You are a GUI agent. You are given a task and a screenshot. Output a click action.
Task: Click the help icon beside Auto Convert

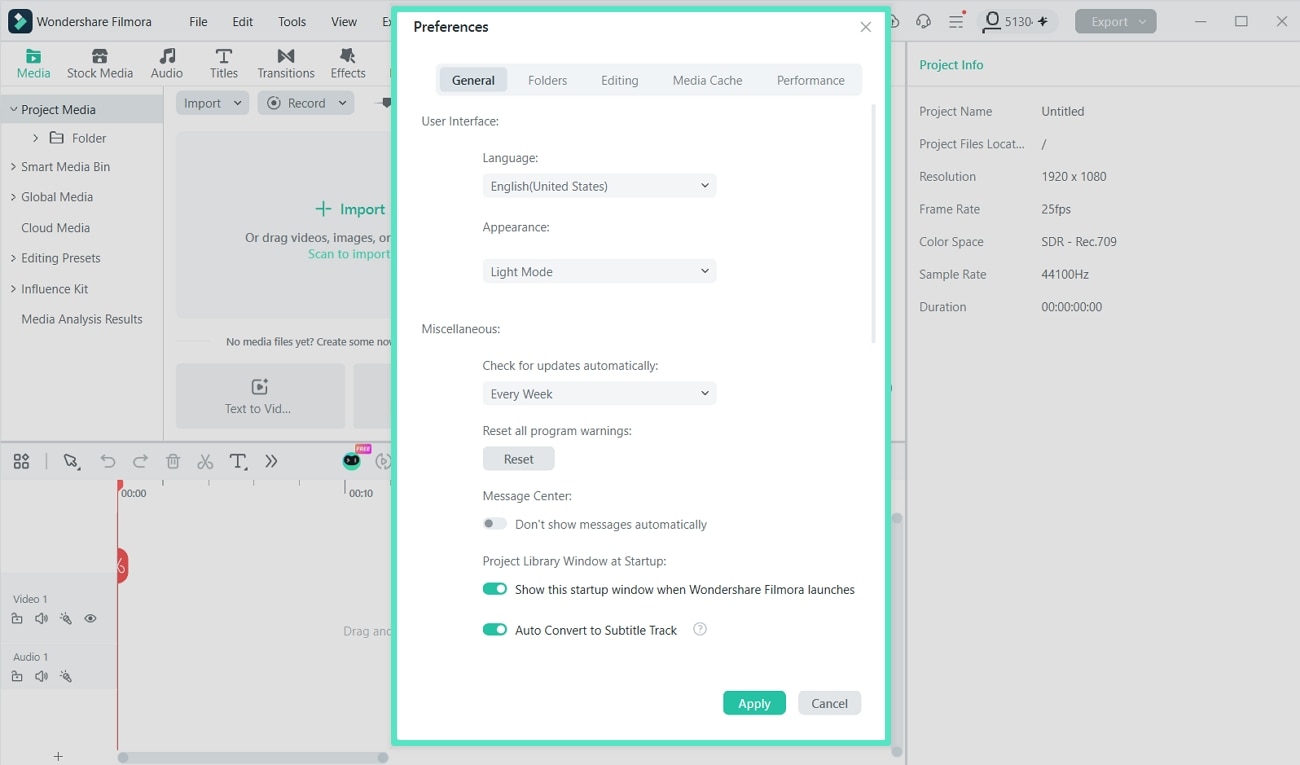tap(700, 629)
